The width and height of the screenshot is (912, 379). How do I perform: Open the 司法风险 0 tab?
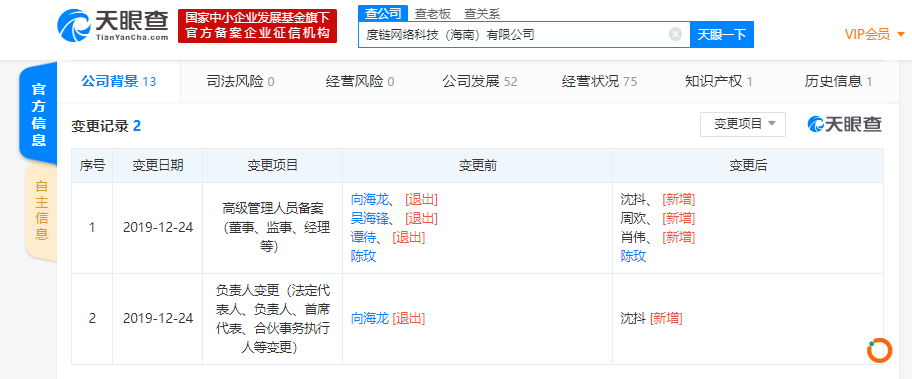click(x=240, y=82)
